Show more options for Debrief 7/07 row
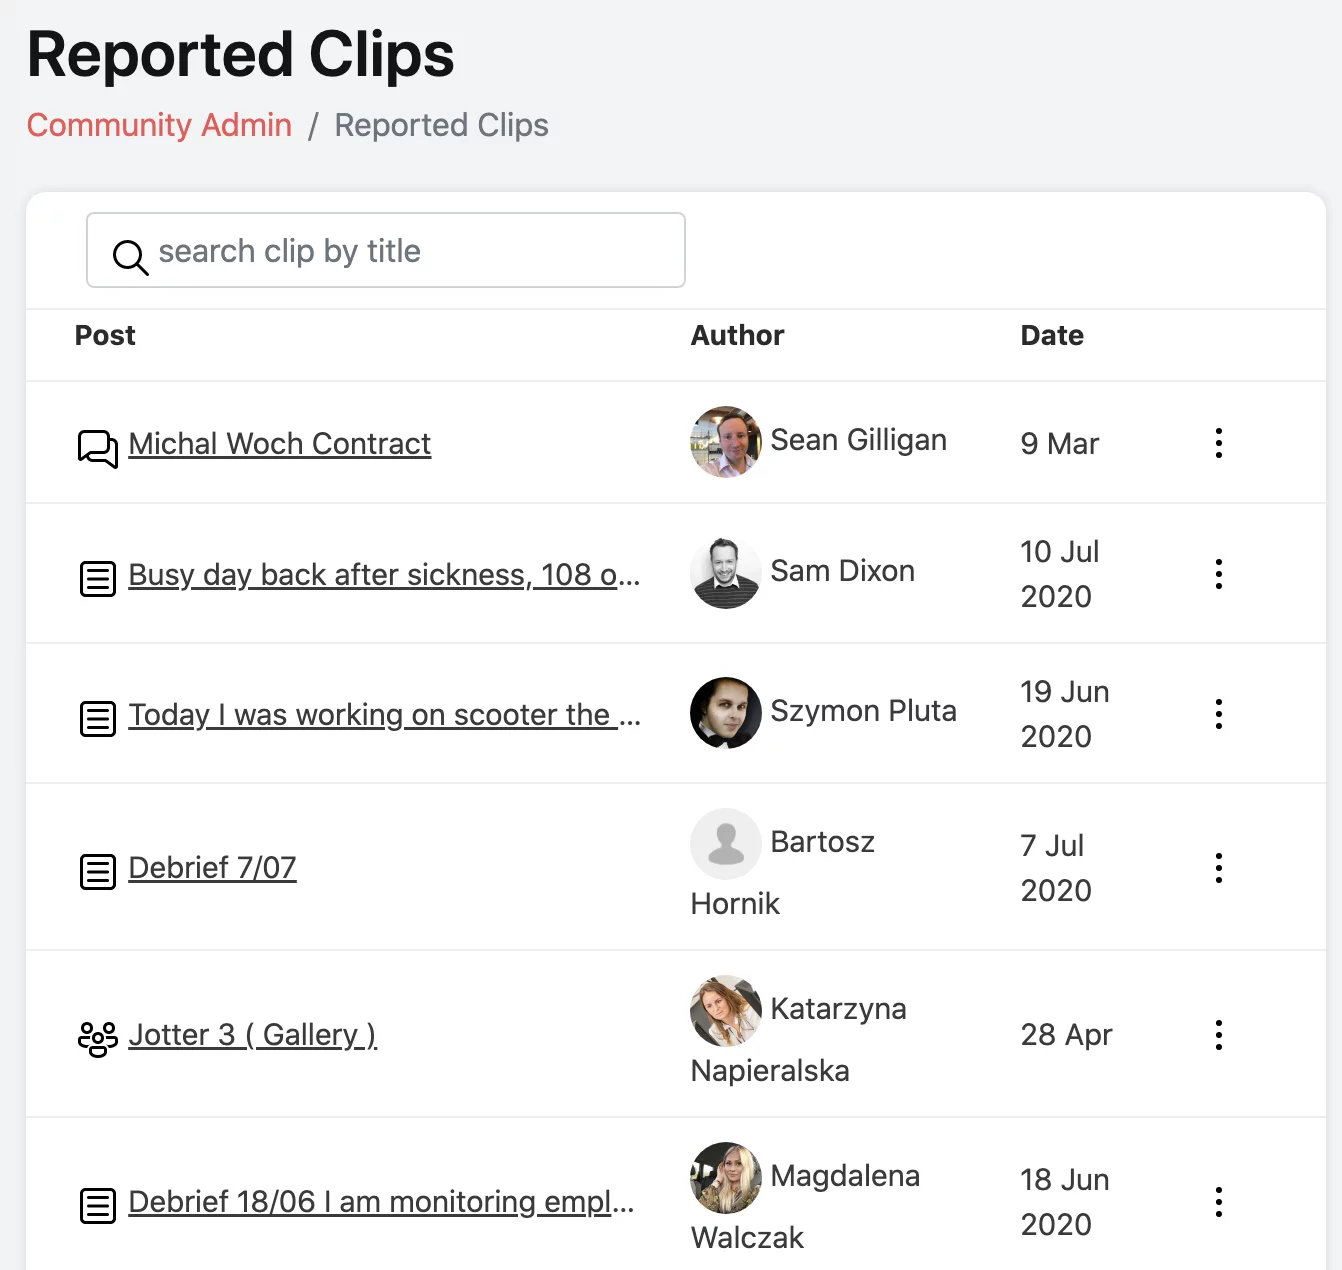This screenshot has width=1342, height=1270. (1218, 868)
